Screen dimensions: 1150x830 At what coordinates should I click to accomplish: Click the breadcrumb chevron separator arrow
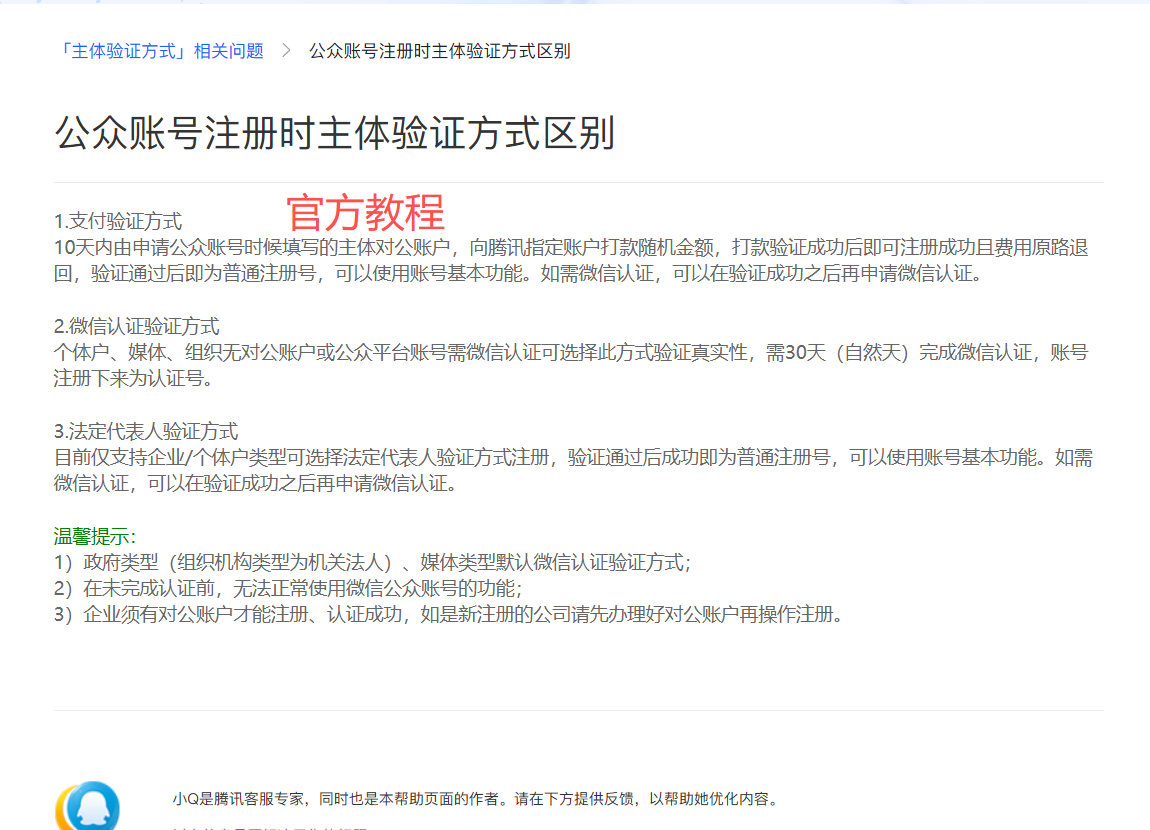(x=286, y=51)
